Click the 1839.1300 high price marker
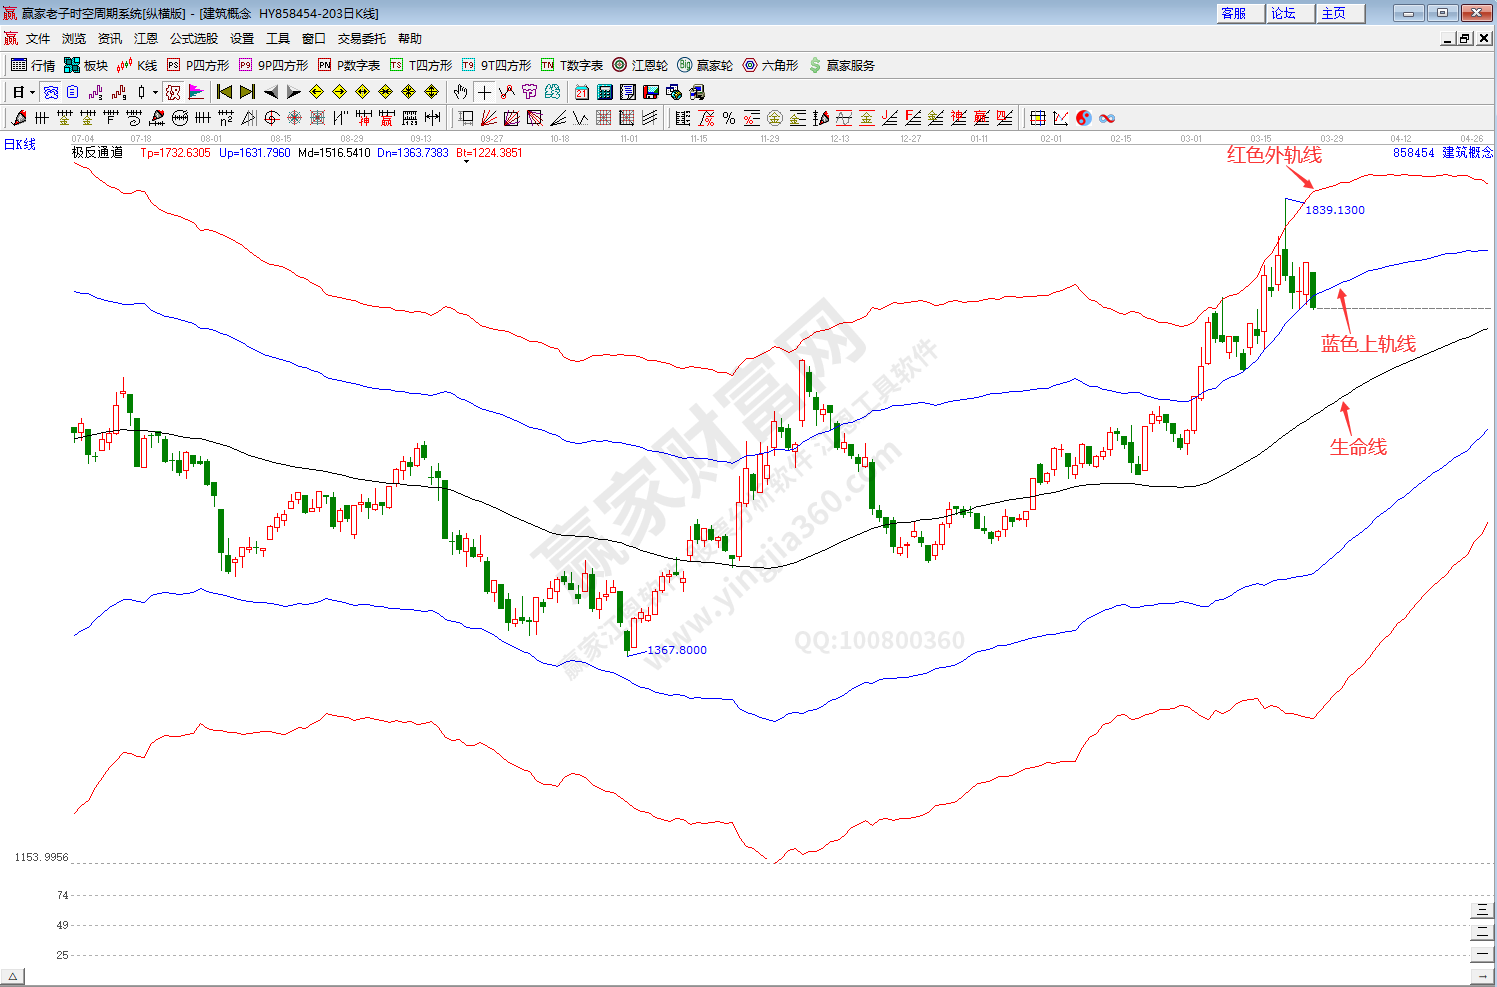The width and height of the screenshot is (1497, 987). pos(1334,210)
